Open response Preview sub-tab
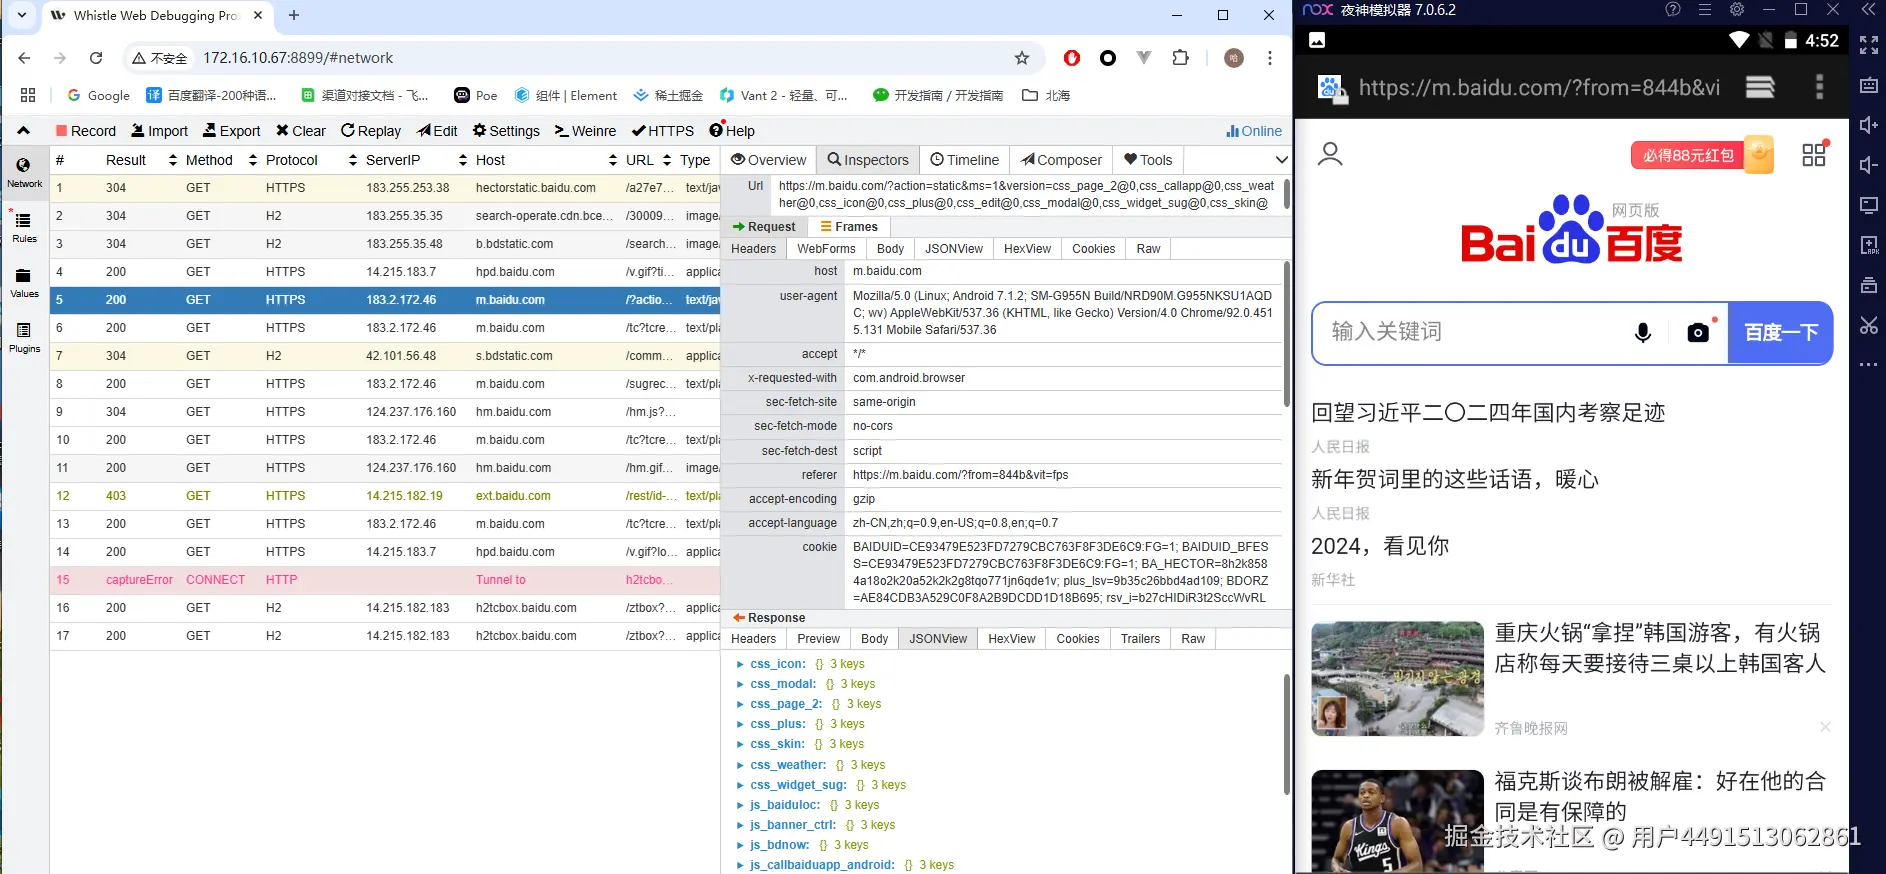 818,639
